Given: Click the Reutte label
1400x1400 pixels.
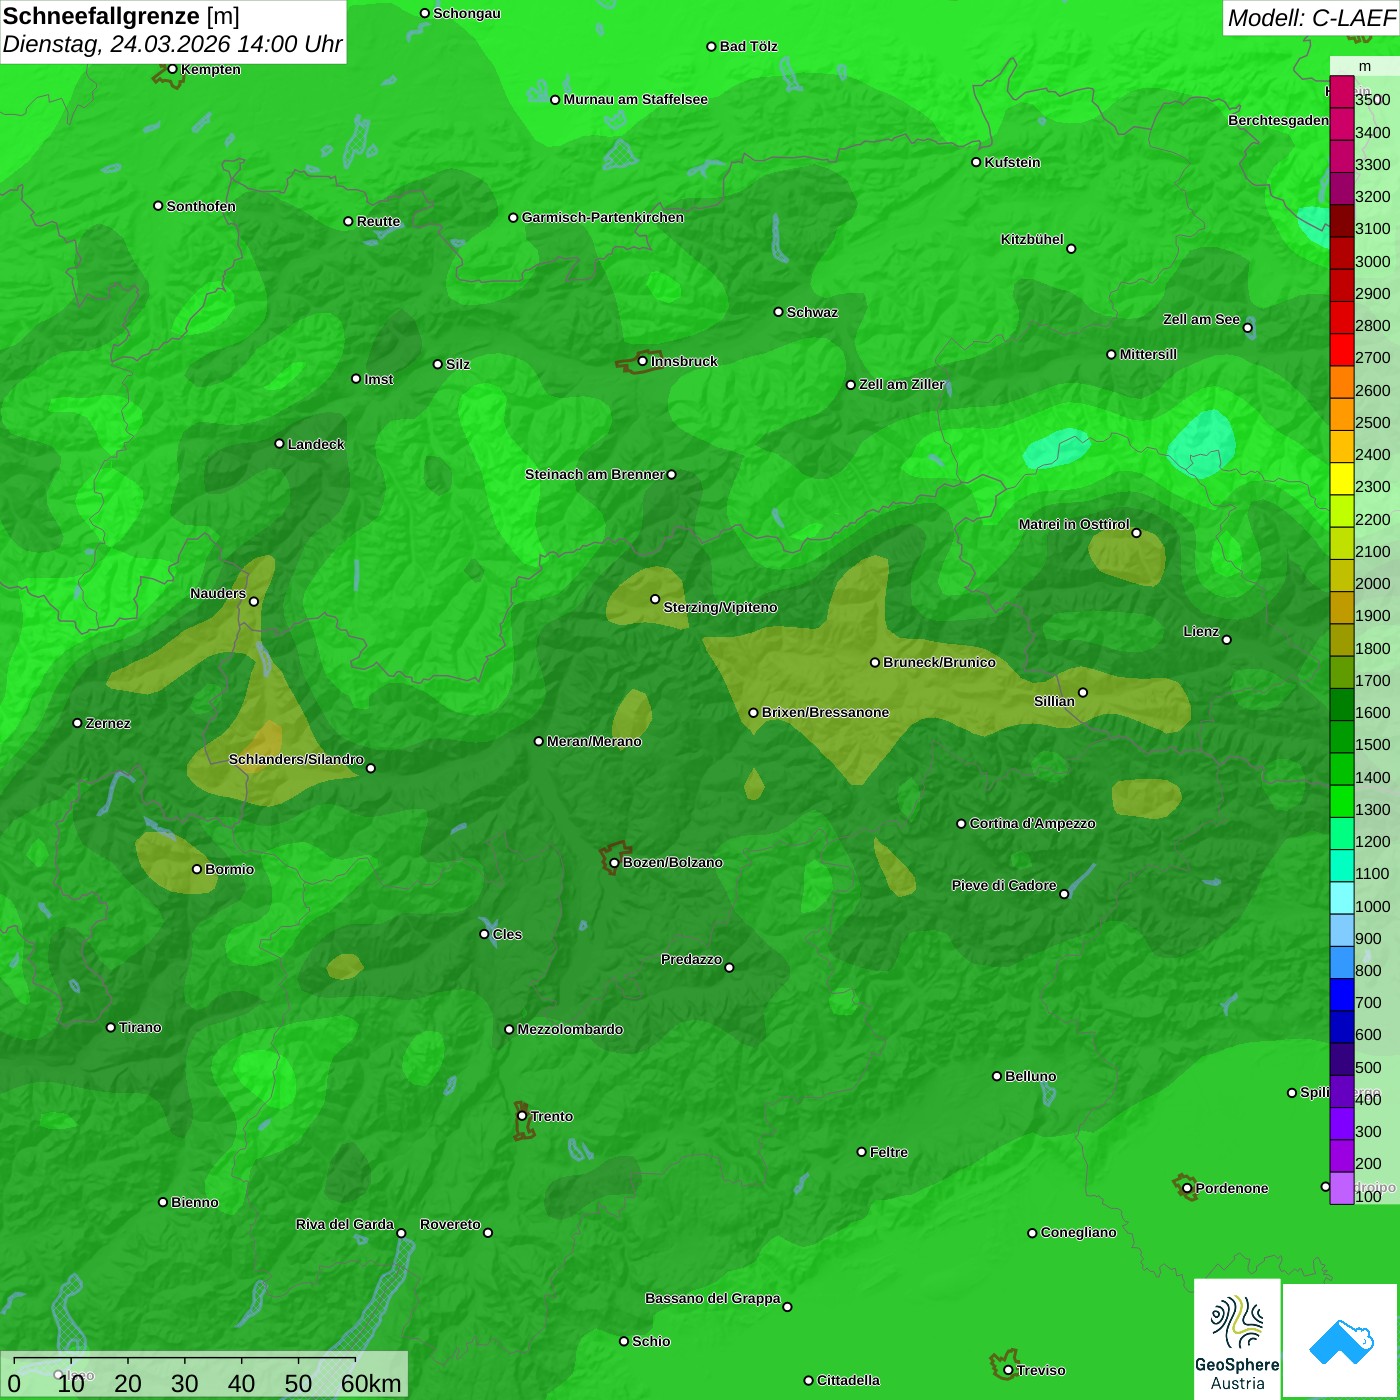Looking at the screenshot, I should click(x=379, y=221).
